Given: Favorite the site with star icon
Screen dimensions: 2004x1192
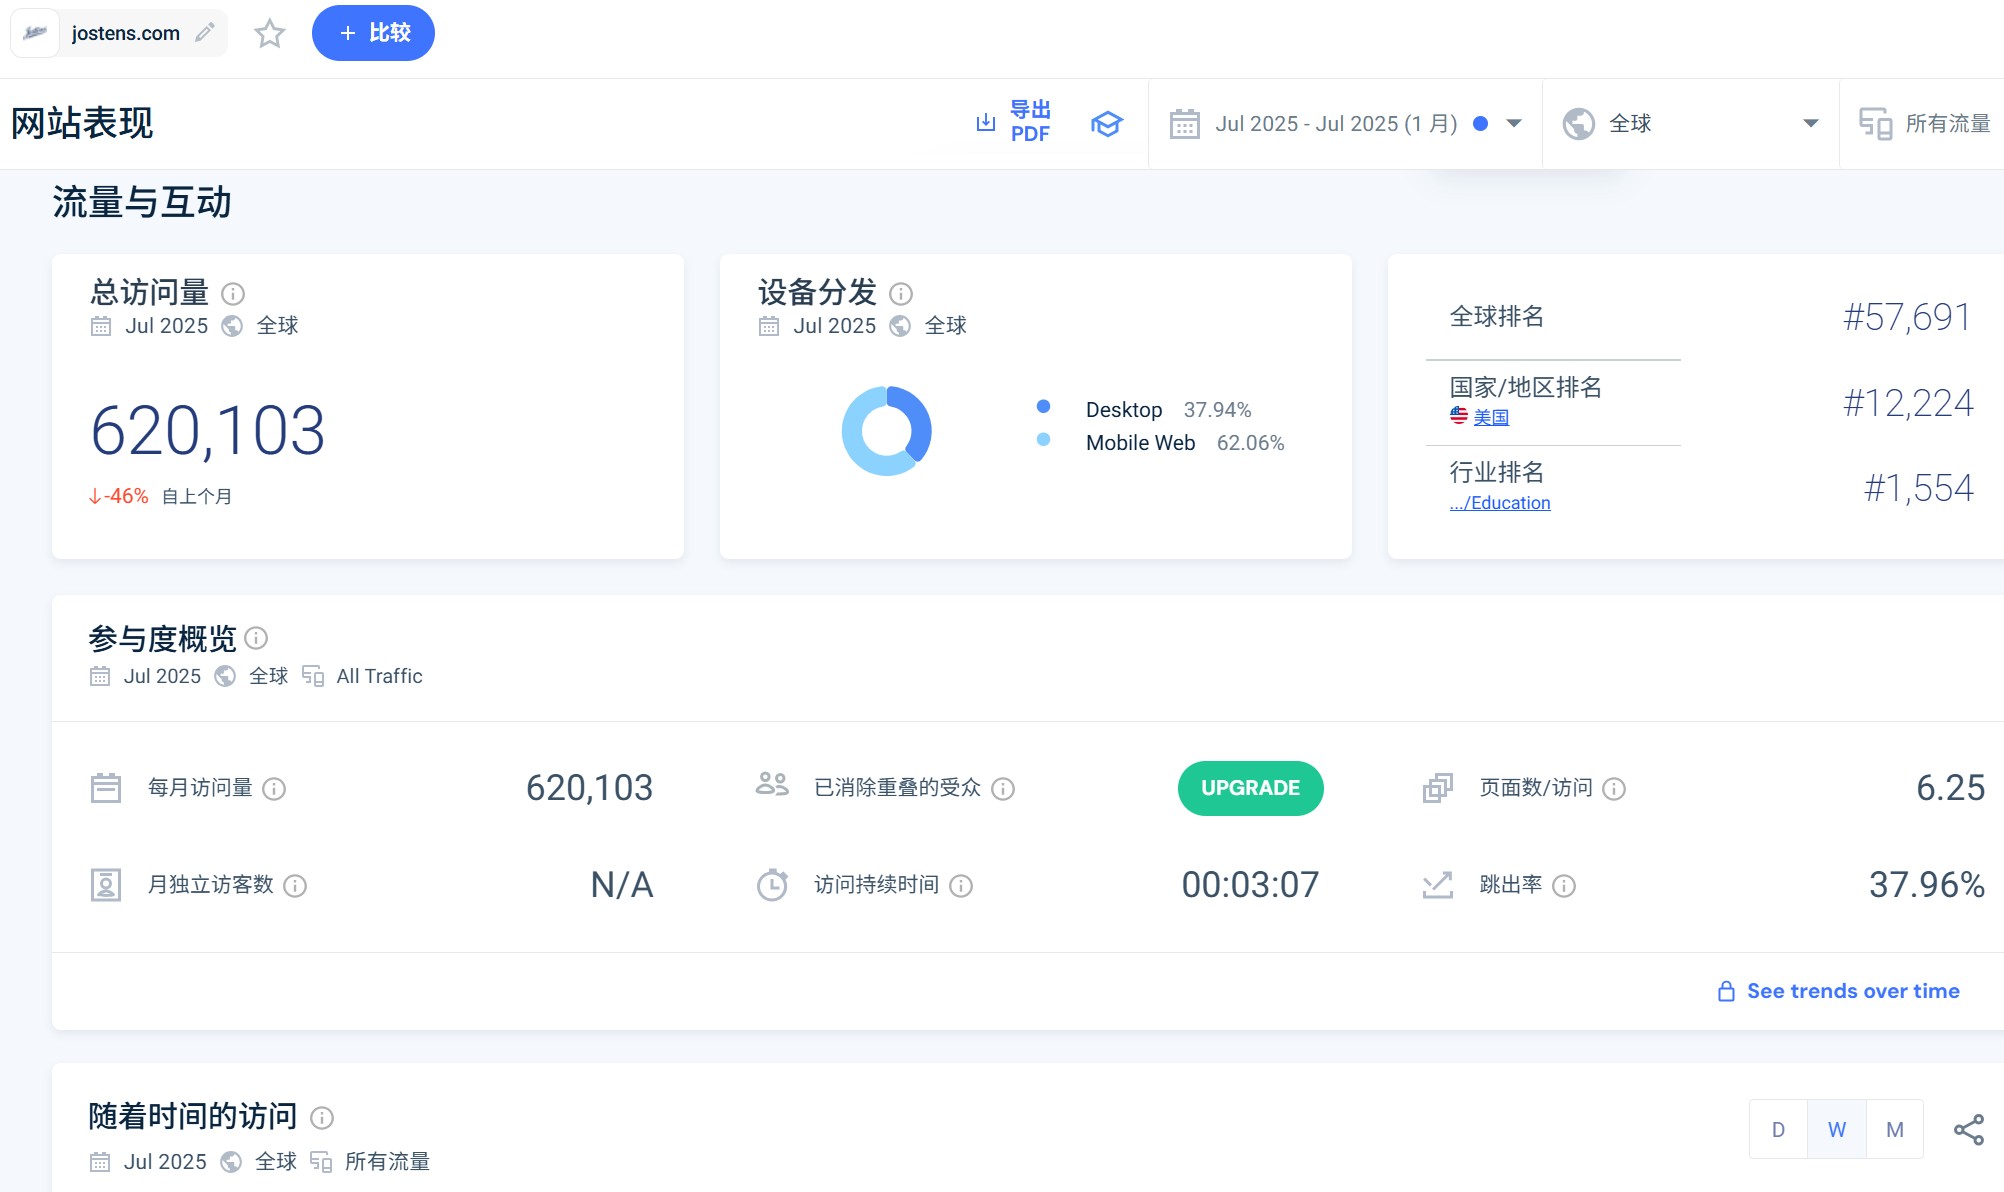Looking at the screenshot, I should click(x=270, y=33).
